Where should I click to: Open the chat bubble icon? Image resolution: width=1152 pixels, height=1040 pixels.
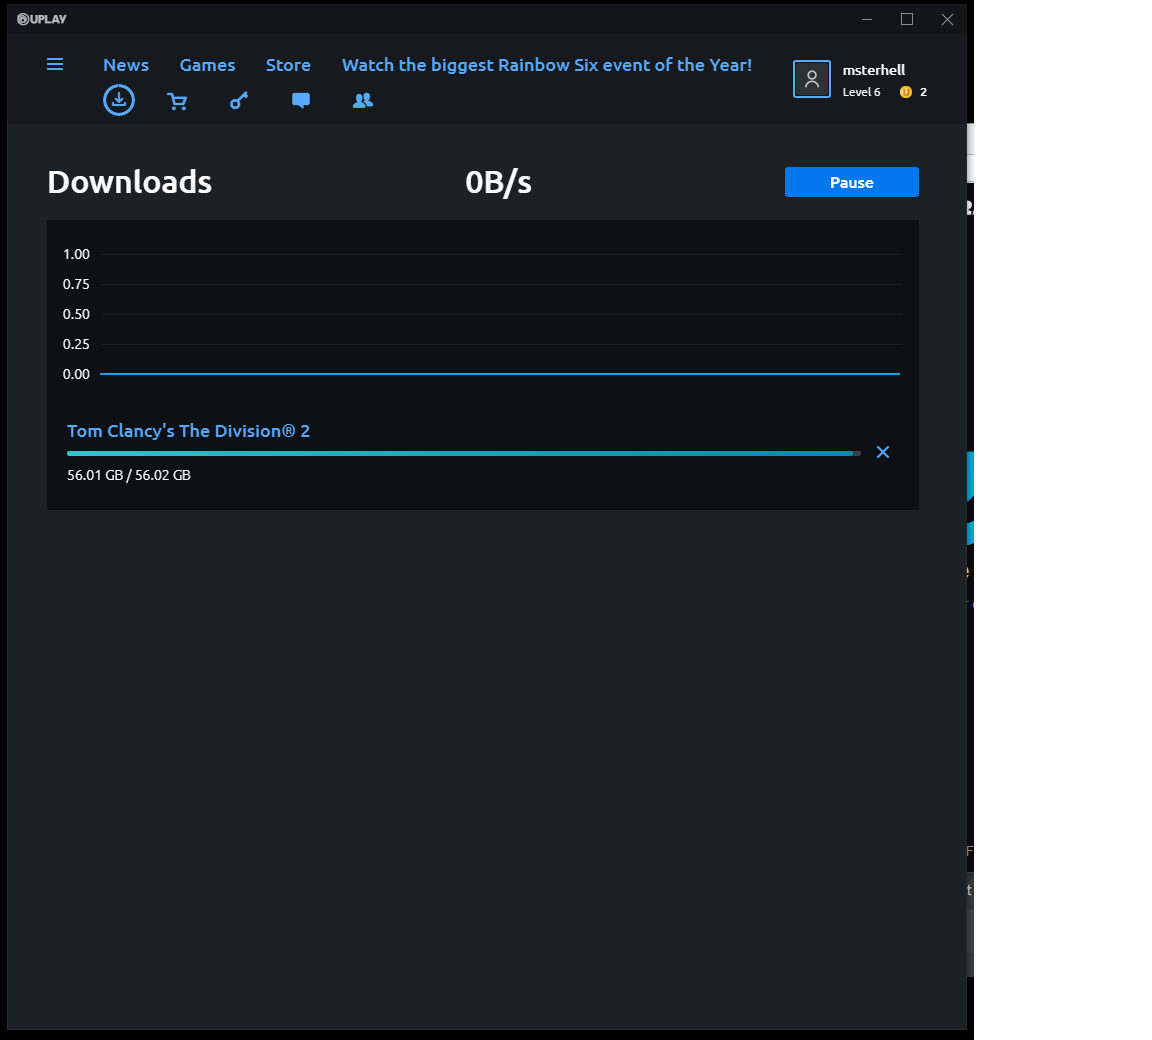click(300, 101)
